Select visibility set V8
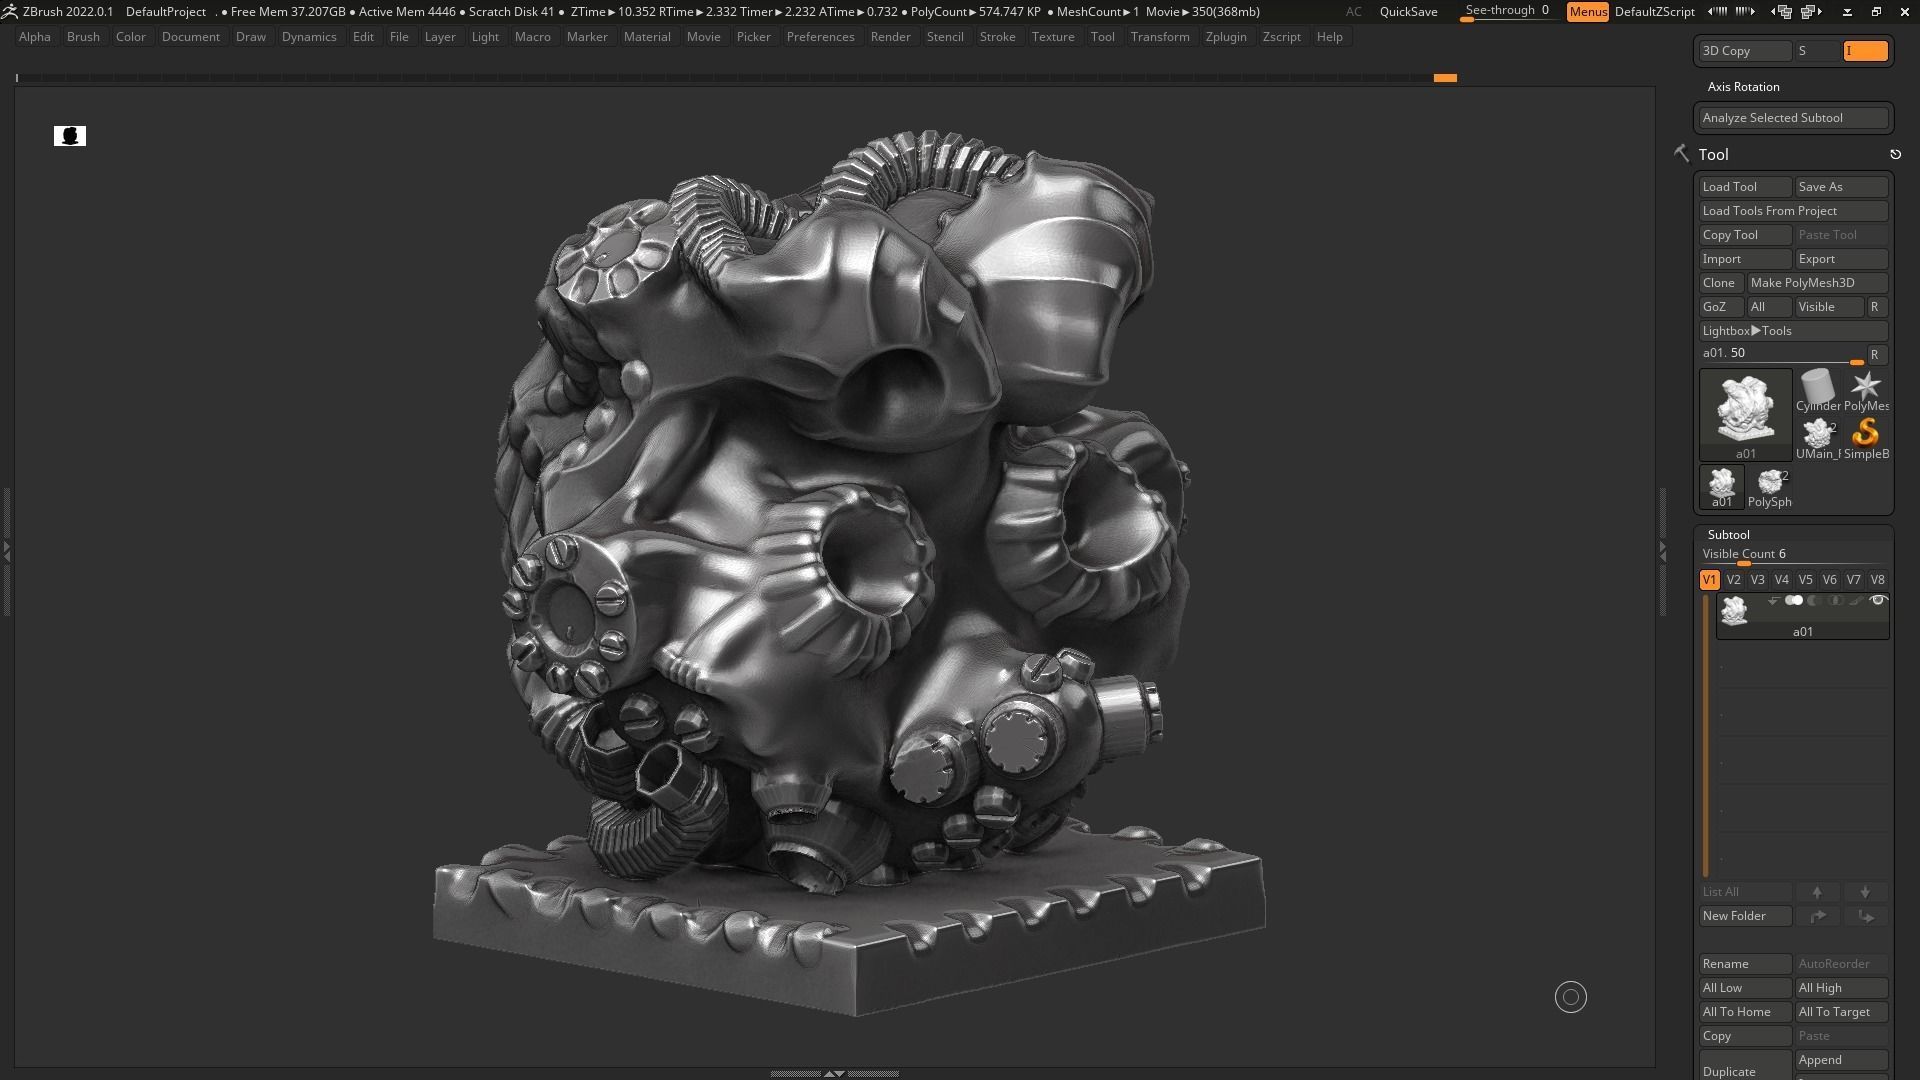1920x1080 pixels. click(x=1877, y=580)
